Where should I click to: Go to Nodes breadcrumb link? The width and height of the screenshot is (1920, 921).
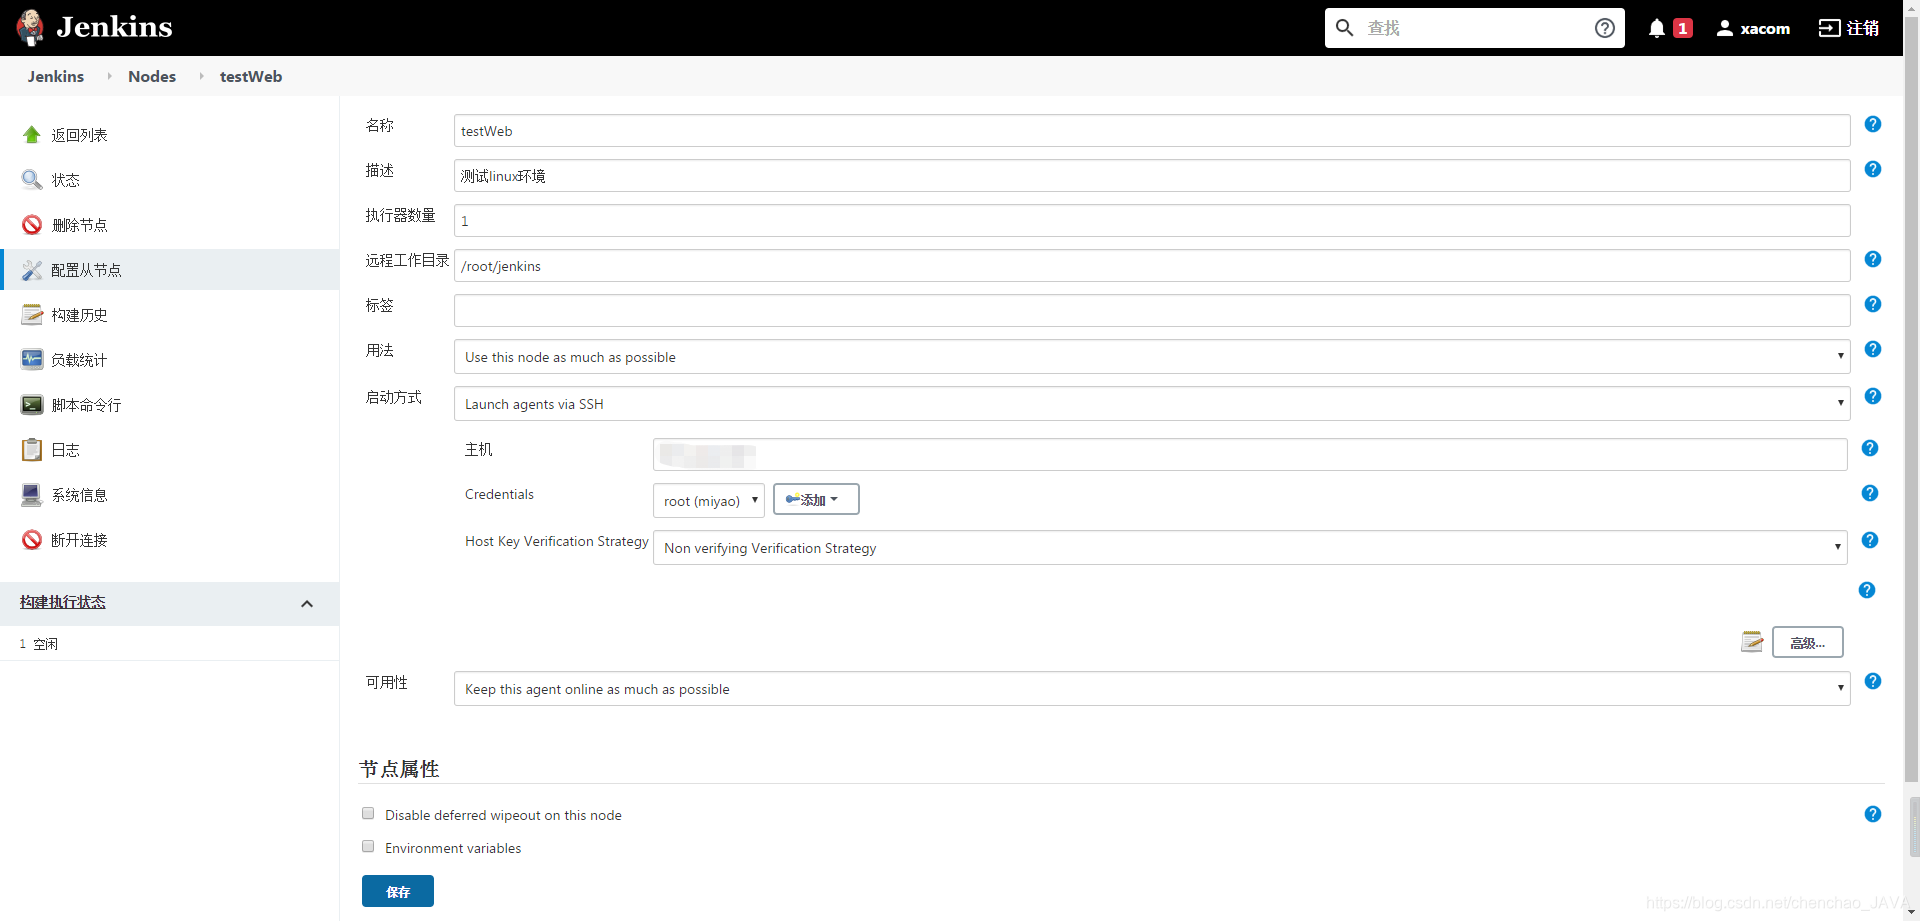pyautogui.click(x=152, y=76)
